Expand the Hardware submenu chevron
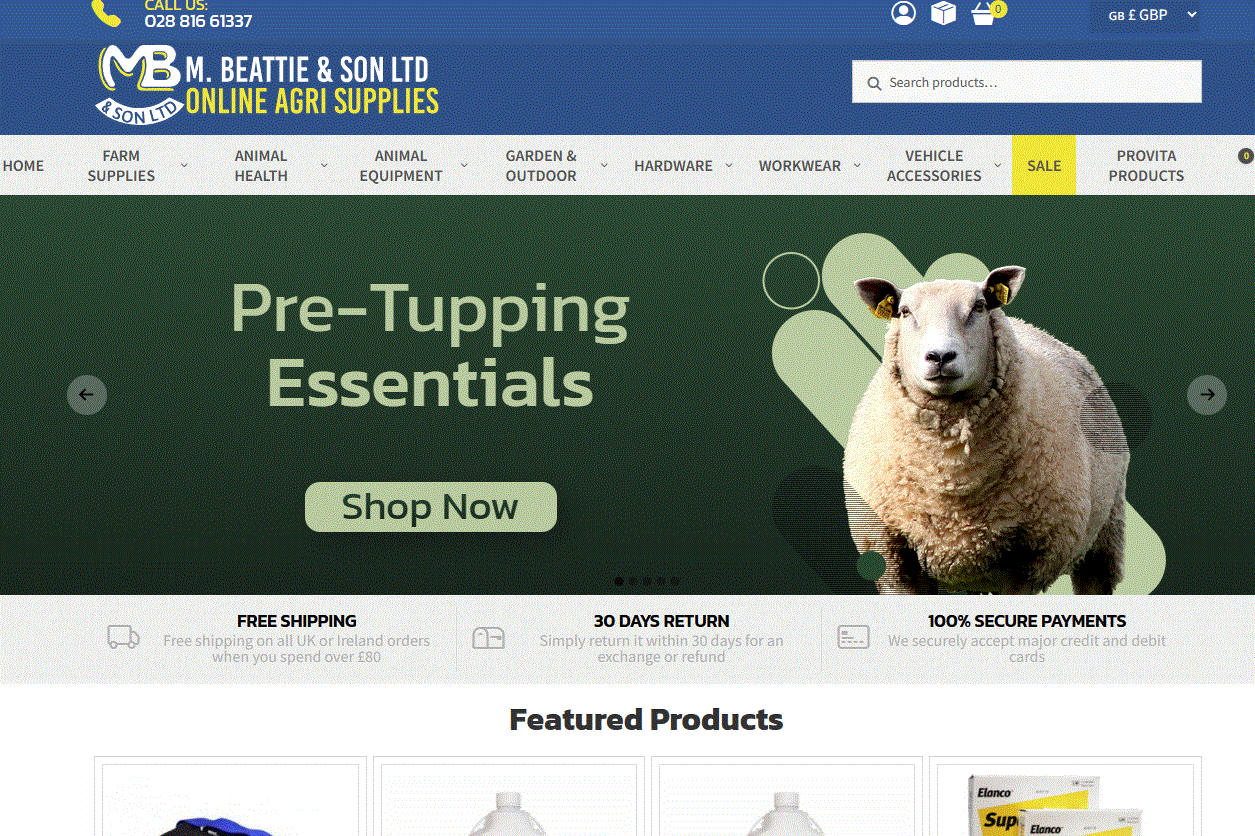The image size is (1255, 836). [x=728, y=165]
